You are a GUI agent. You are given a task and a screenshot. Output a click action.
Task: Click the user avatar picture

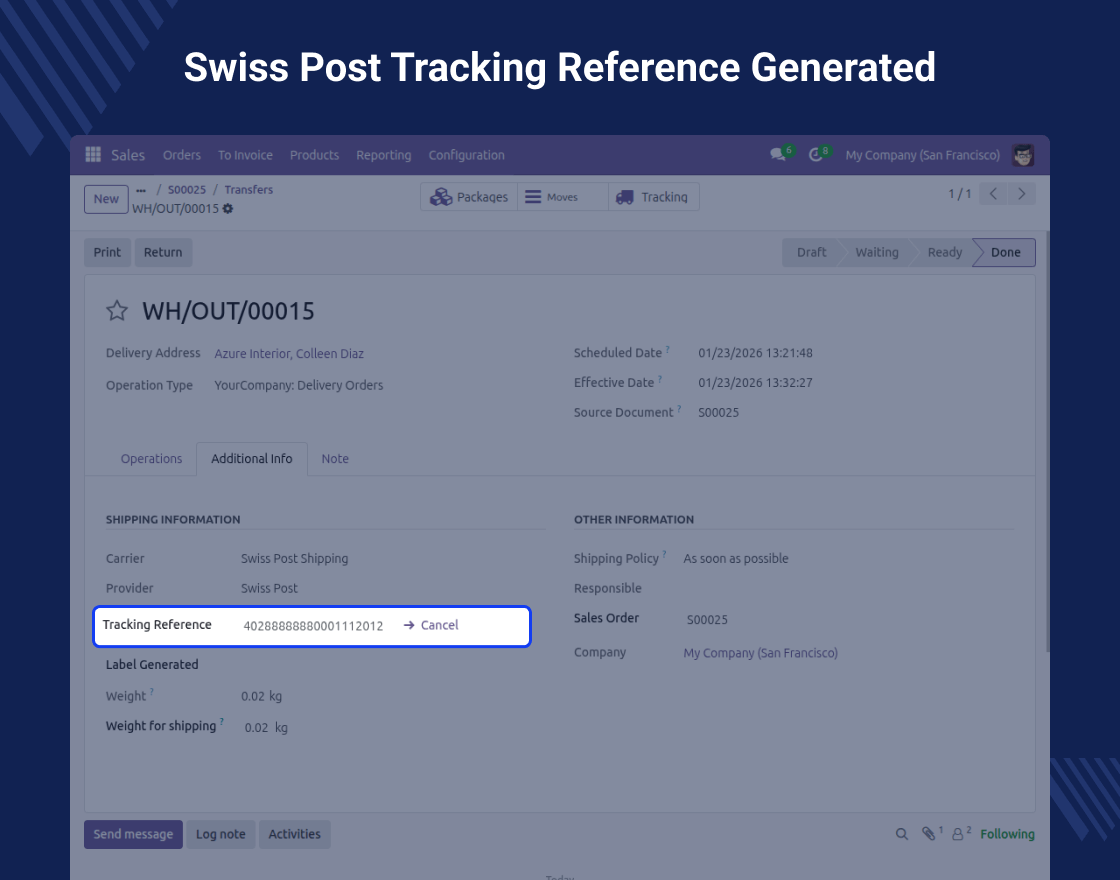tap(1023, 155)
